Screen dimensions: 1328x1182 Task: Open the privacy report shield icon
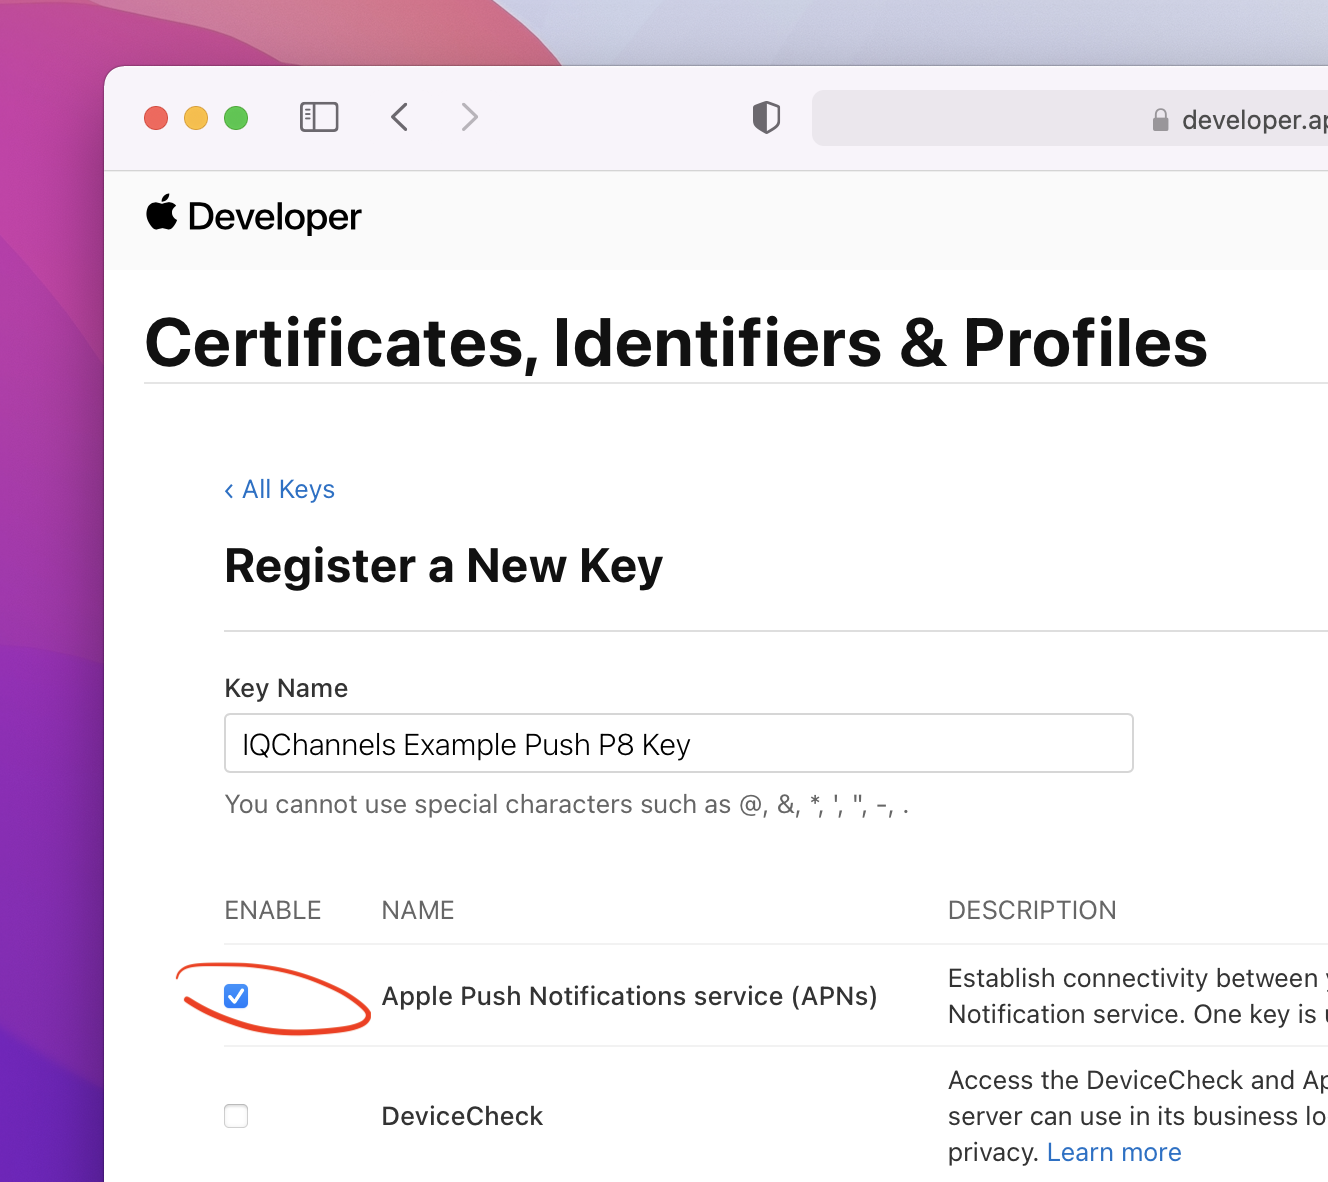pos(766,118)
